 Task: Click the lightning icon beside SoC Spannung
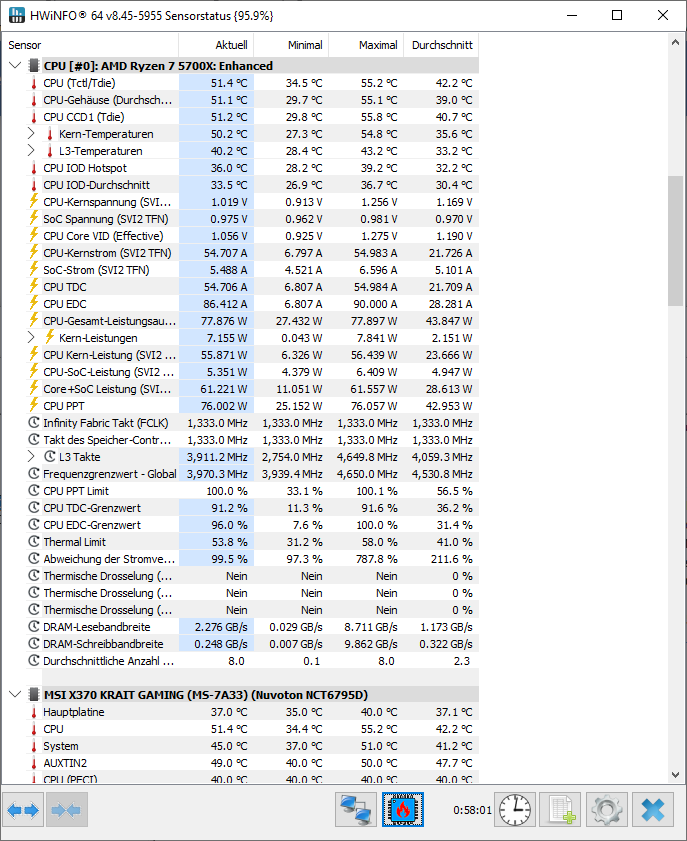coord(34,219)
